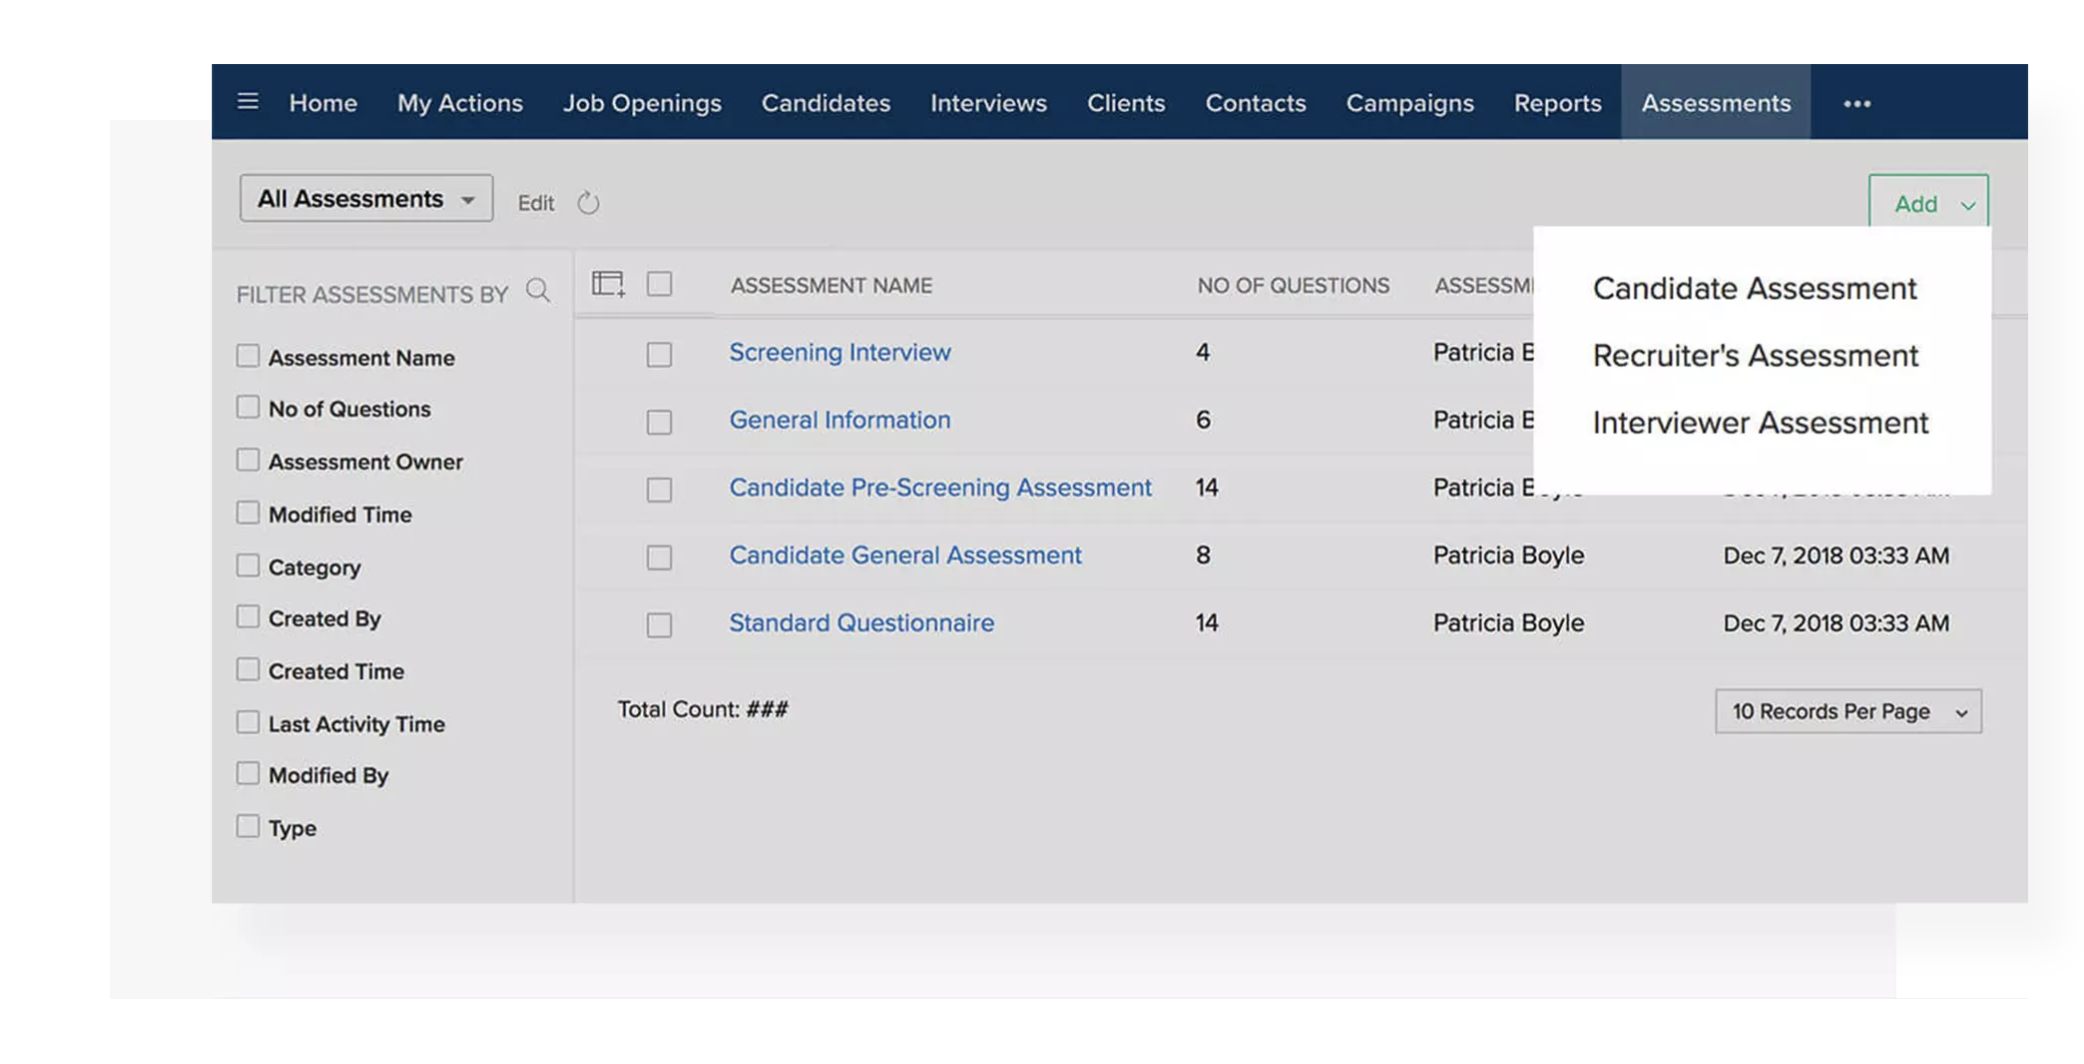Image resolution: width=2084 pixels, height=1064 pixels.
Task: Select the Candidate Pre-Screening Assessment row checkbox
Action: click(659, 489)
